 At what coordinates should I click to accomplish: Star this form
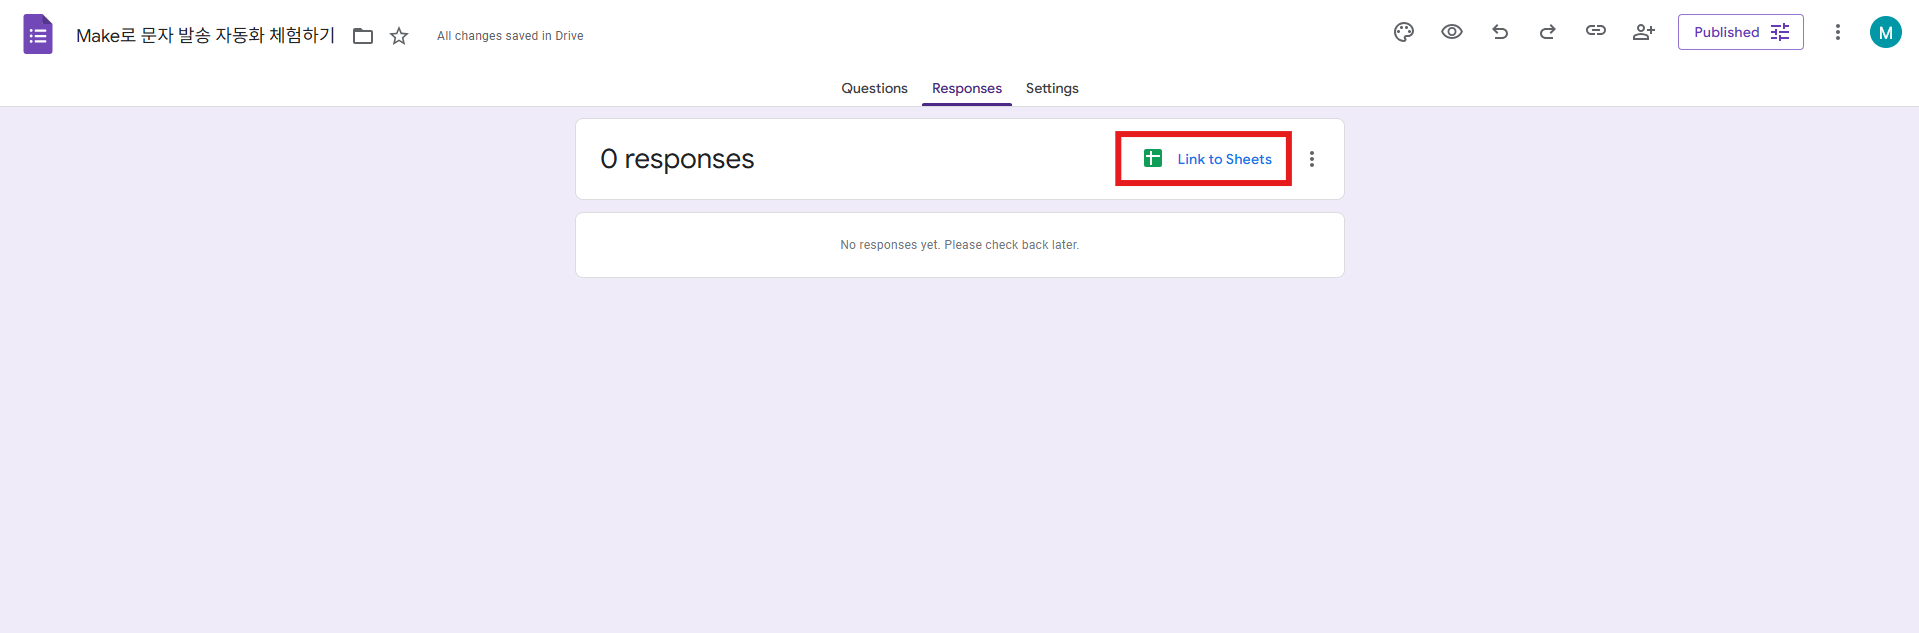click(399, 36)
